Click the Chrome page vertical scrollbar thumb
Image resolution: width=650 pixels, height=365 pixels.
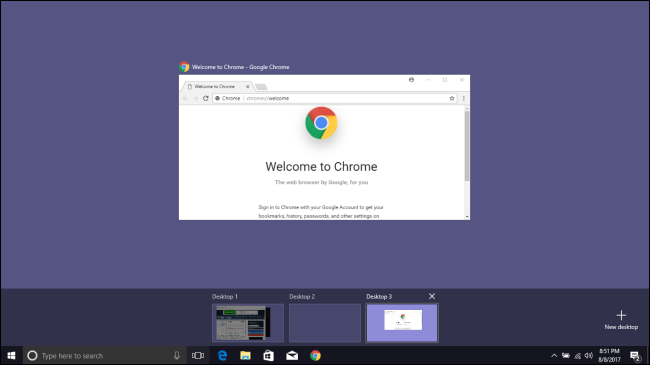tap(467, 146)
